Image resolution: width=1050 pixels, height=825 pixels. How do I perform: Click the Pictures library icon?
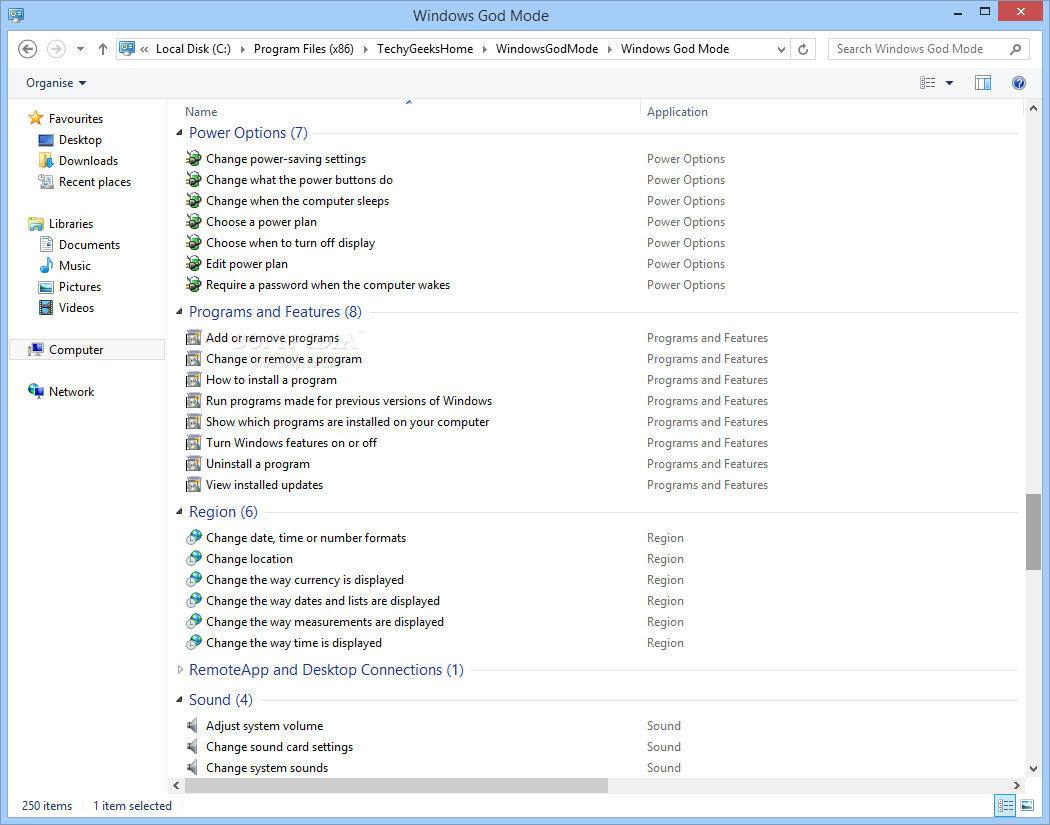46,287
